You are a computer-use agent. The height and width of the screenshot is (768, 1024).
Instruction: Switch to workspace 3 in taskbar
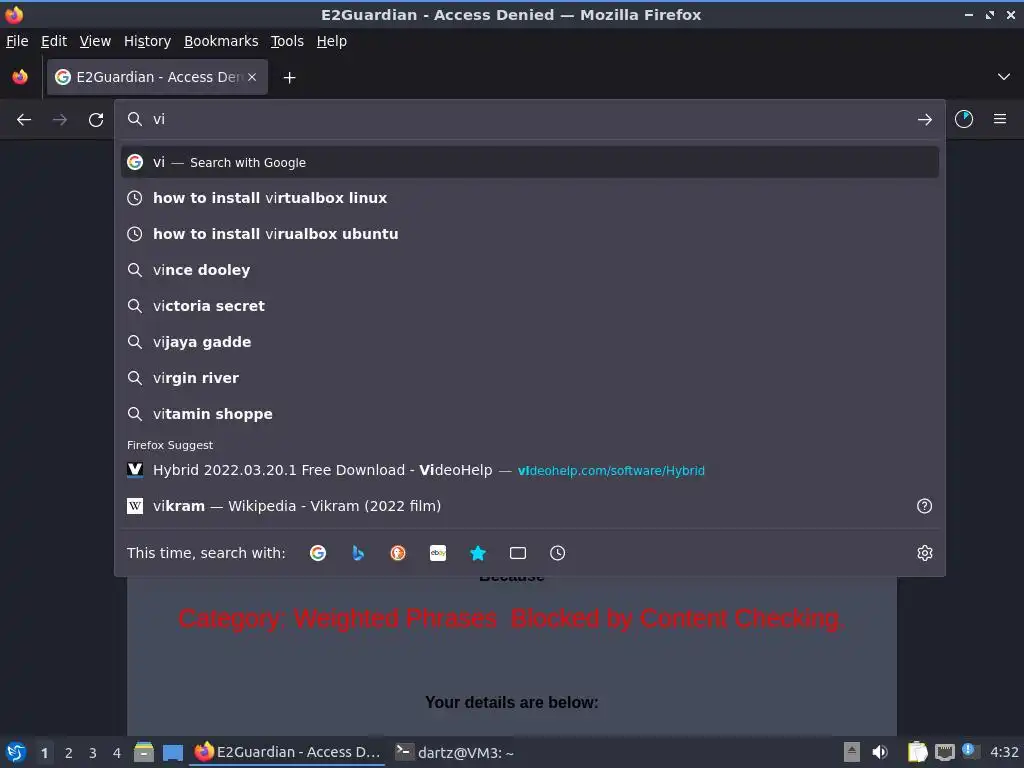click(93, 753)
